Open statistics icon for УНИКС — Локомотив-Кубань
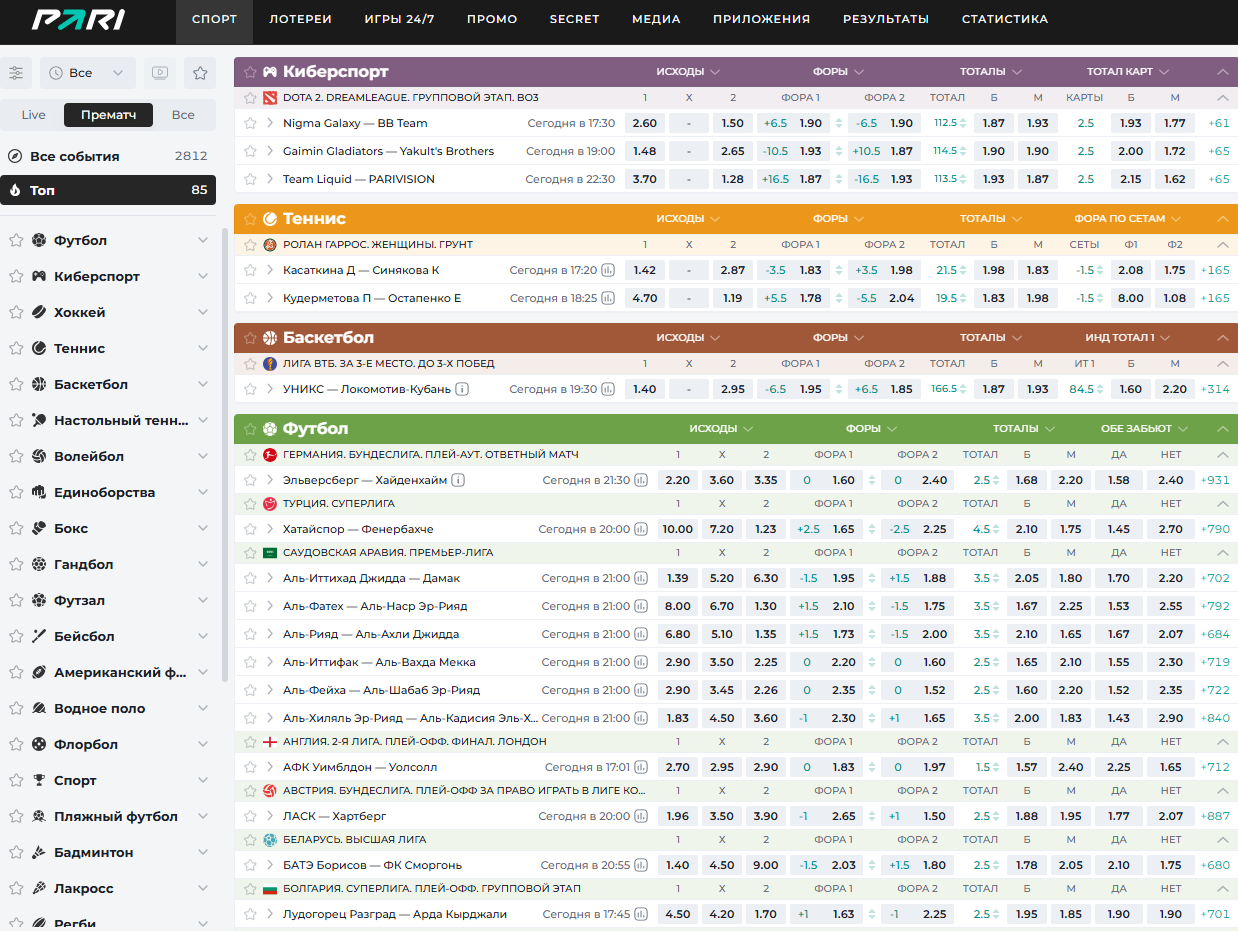This screenshot has width=1238, height=931. point(608,389)
